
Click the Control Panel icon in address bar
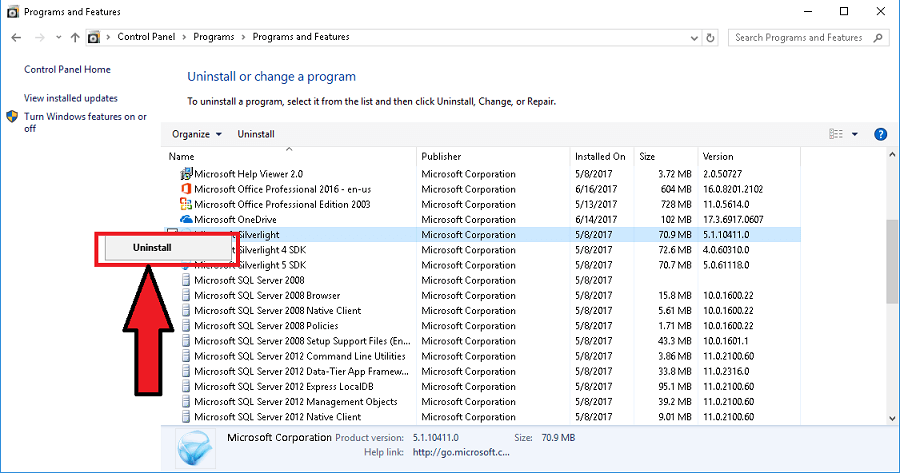point(94,37)
